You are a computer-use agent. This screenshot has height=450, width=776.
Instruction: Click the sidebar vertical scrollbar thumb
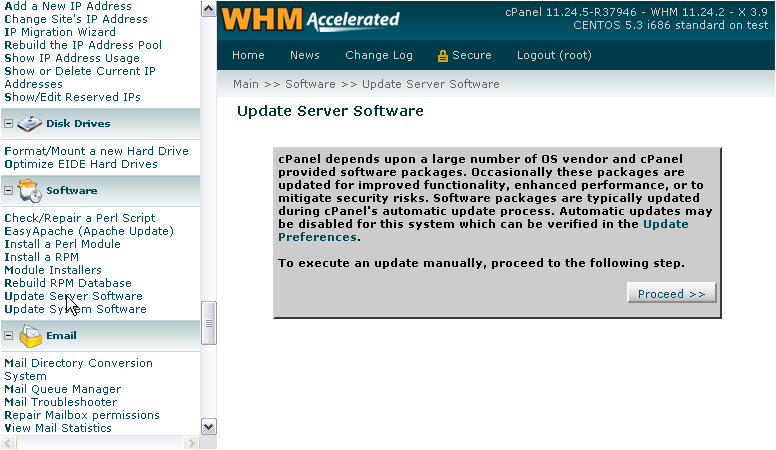click(209, 323)
